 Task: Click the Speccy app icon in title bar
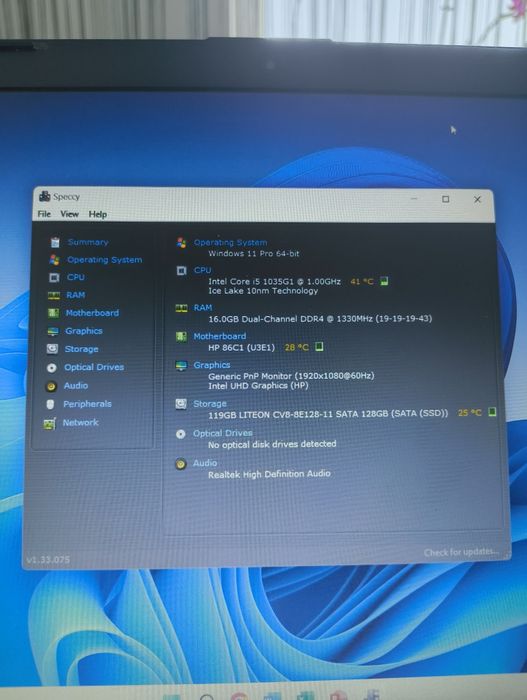click(x=44, y=196)
